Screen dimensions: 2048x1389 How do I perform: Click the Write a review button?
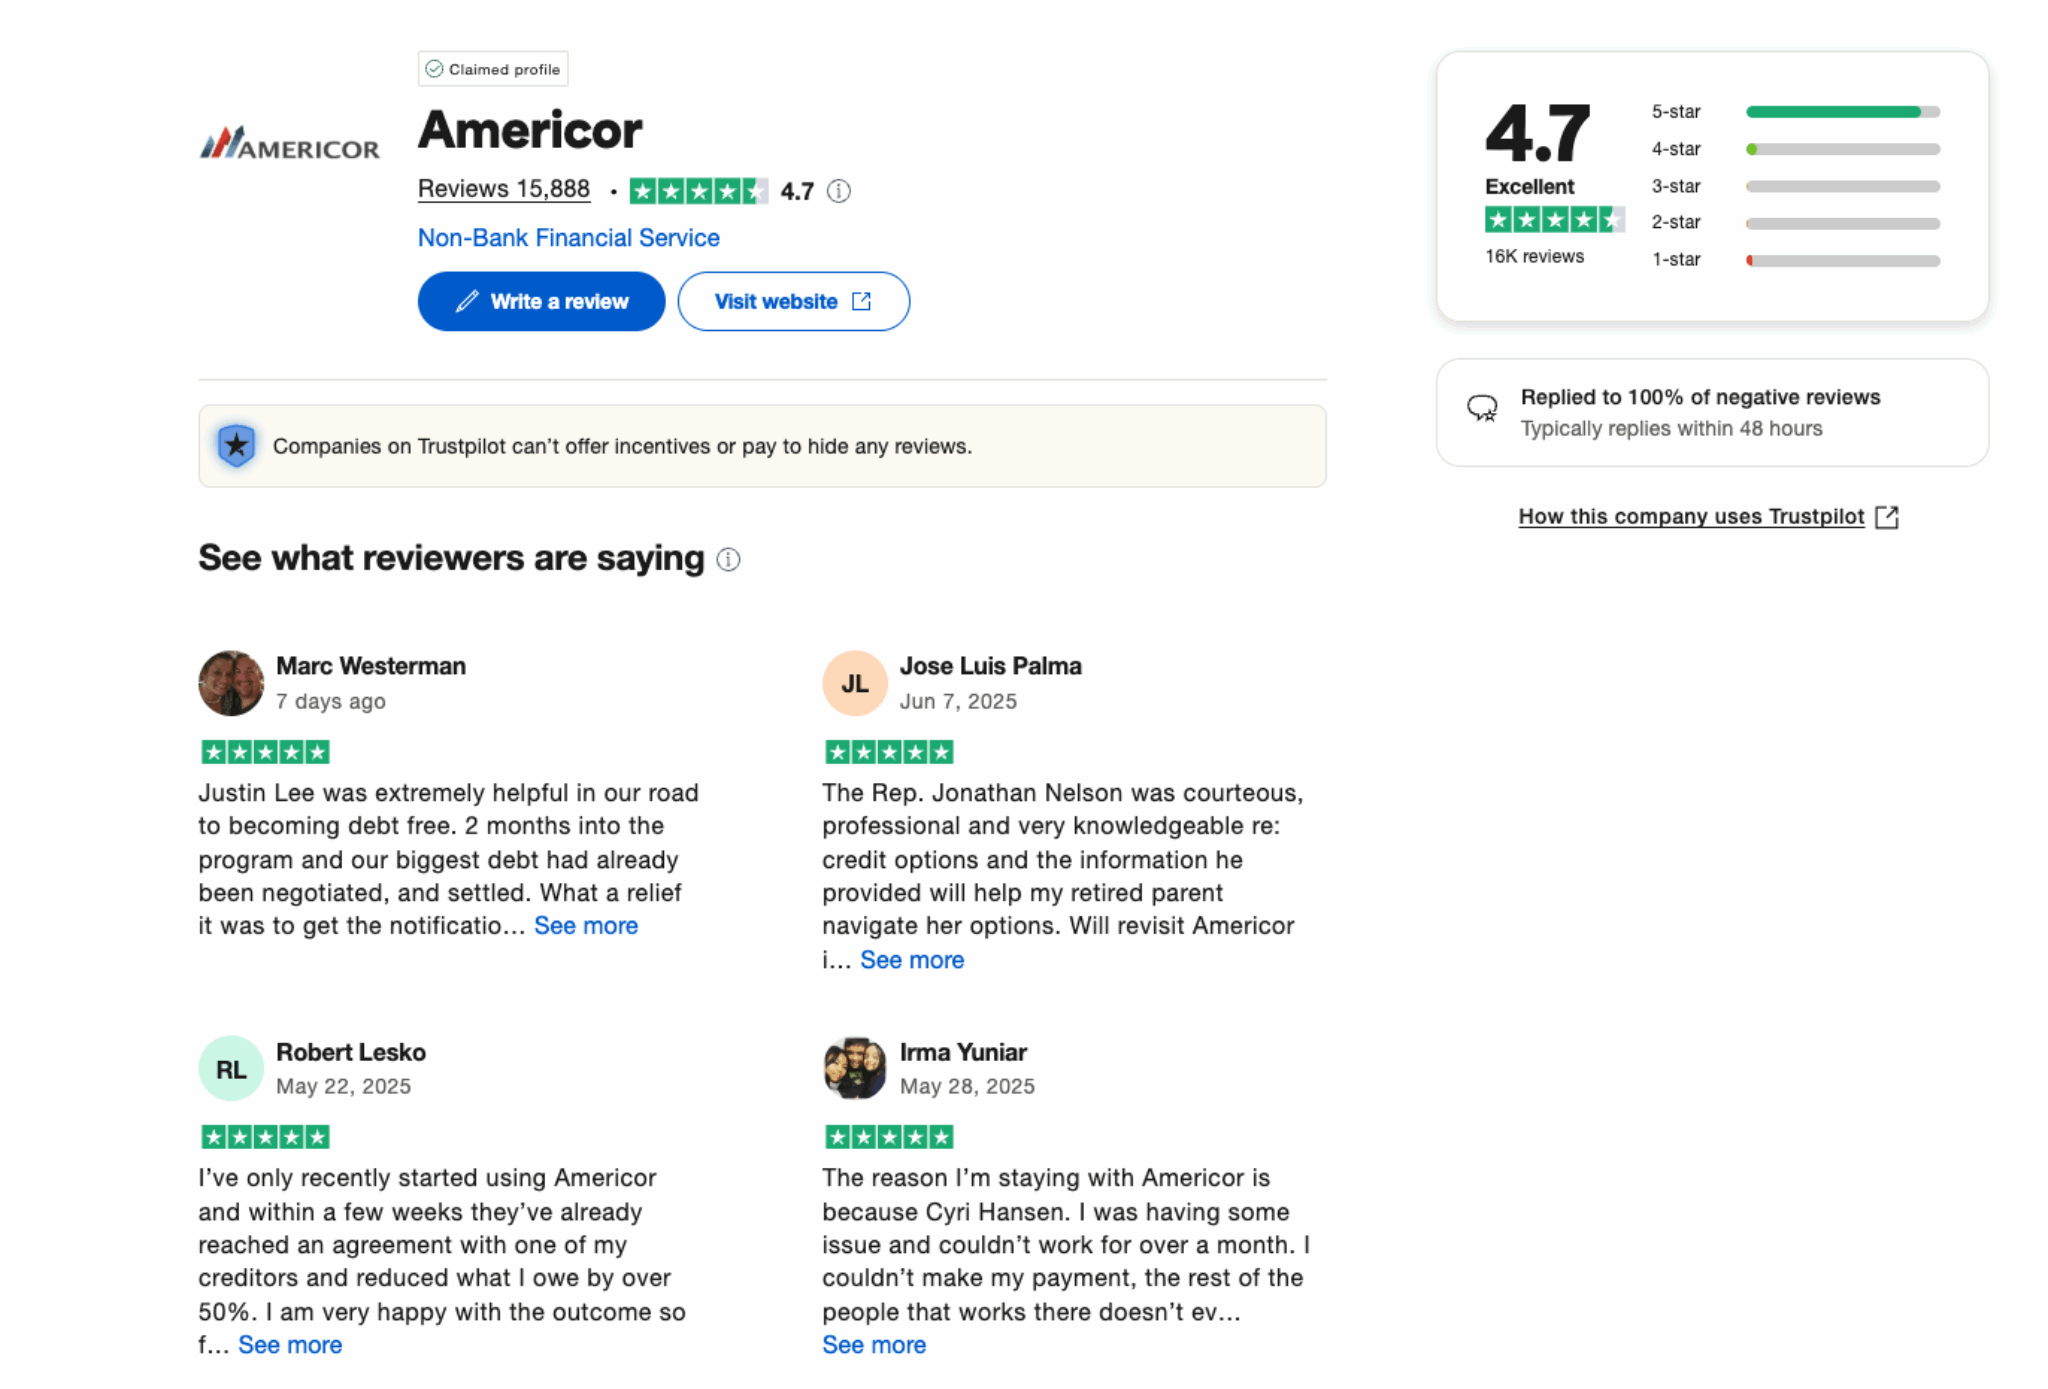(541, 301)
